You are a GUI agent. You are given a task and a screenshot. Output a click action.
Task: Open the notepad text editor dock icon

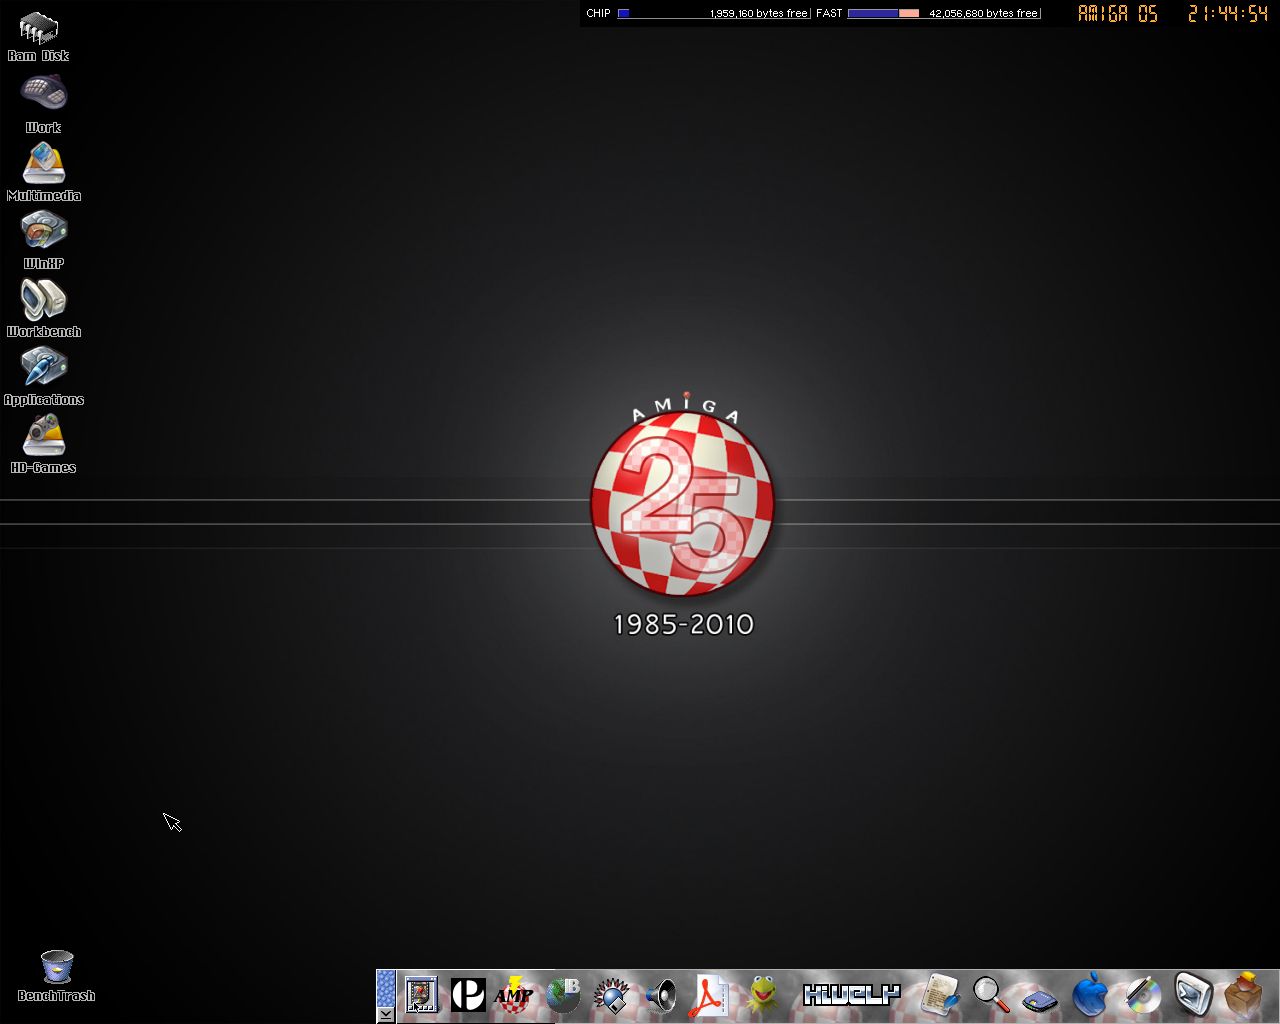(939, 995)
